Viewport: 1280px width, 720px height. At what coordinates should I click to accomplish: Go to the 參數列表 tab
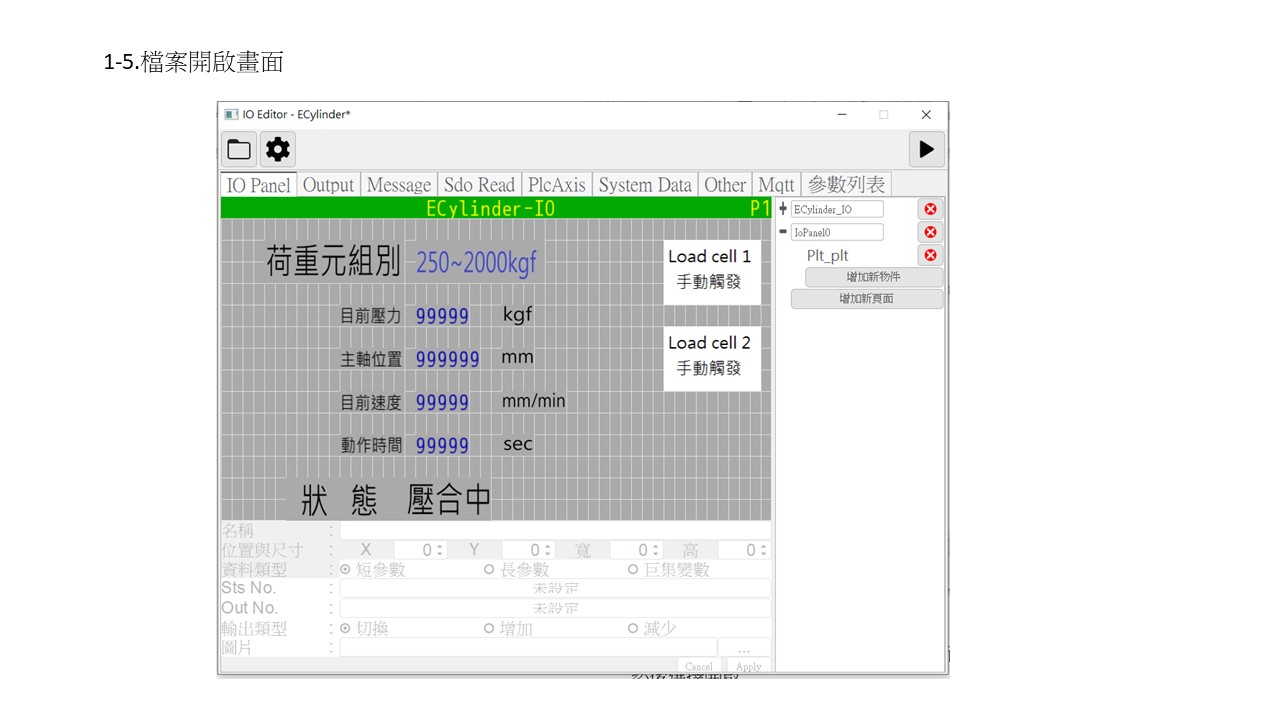[846, 185]
